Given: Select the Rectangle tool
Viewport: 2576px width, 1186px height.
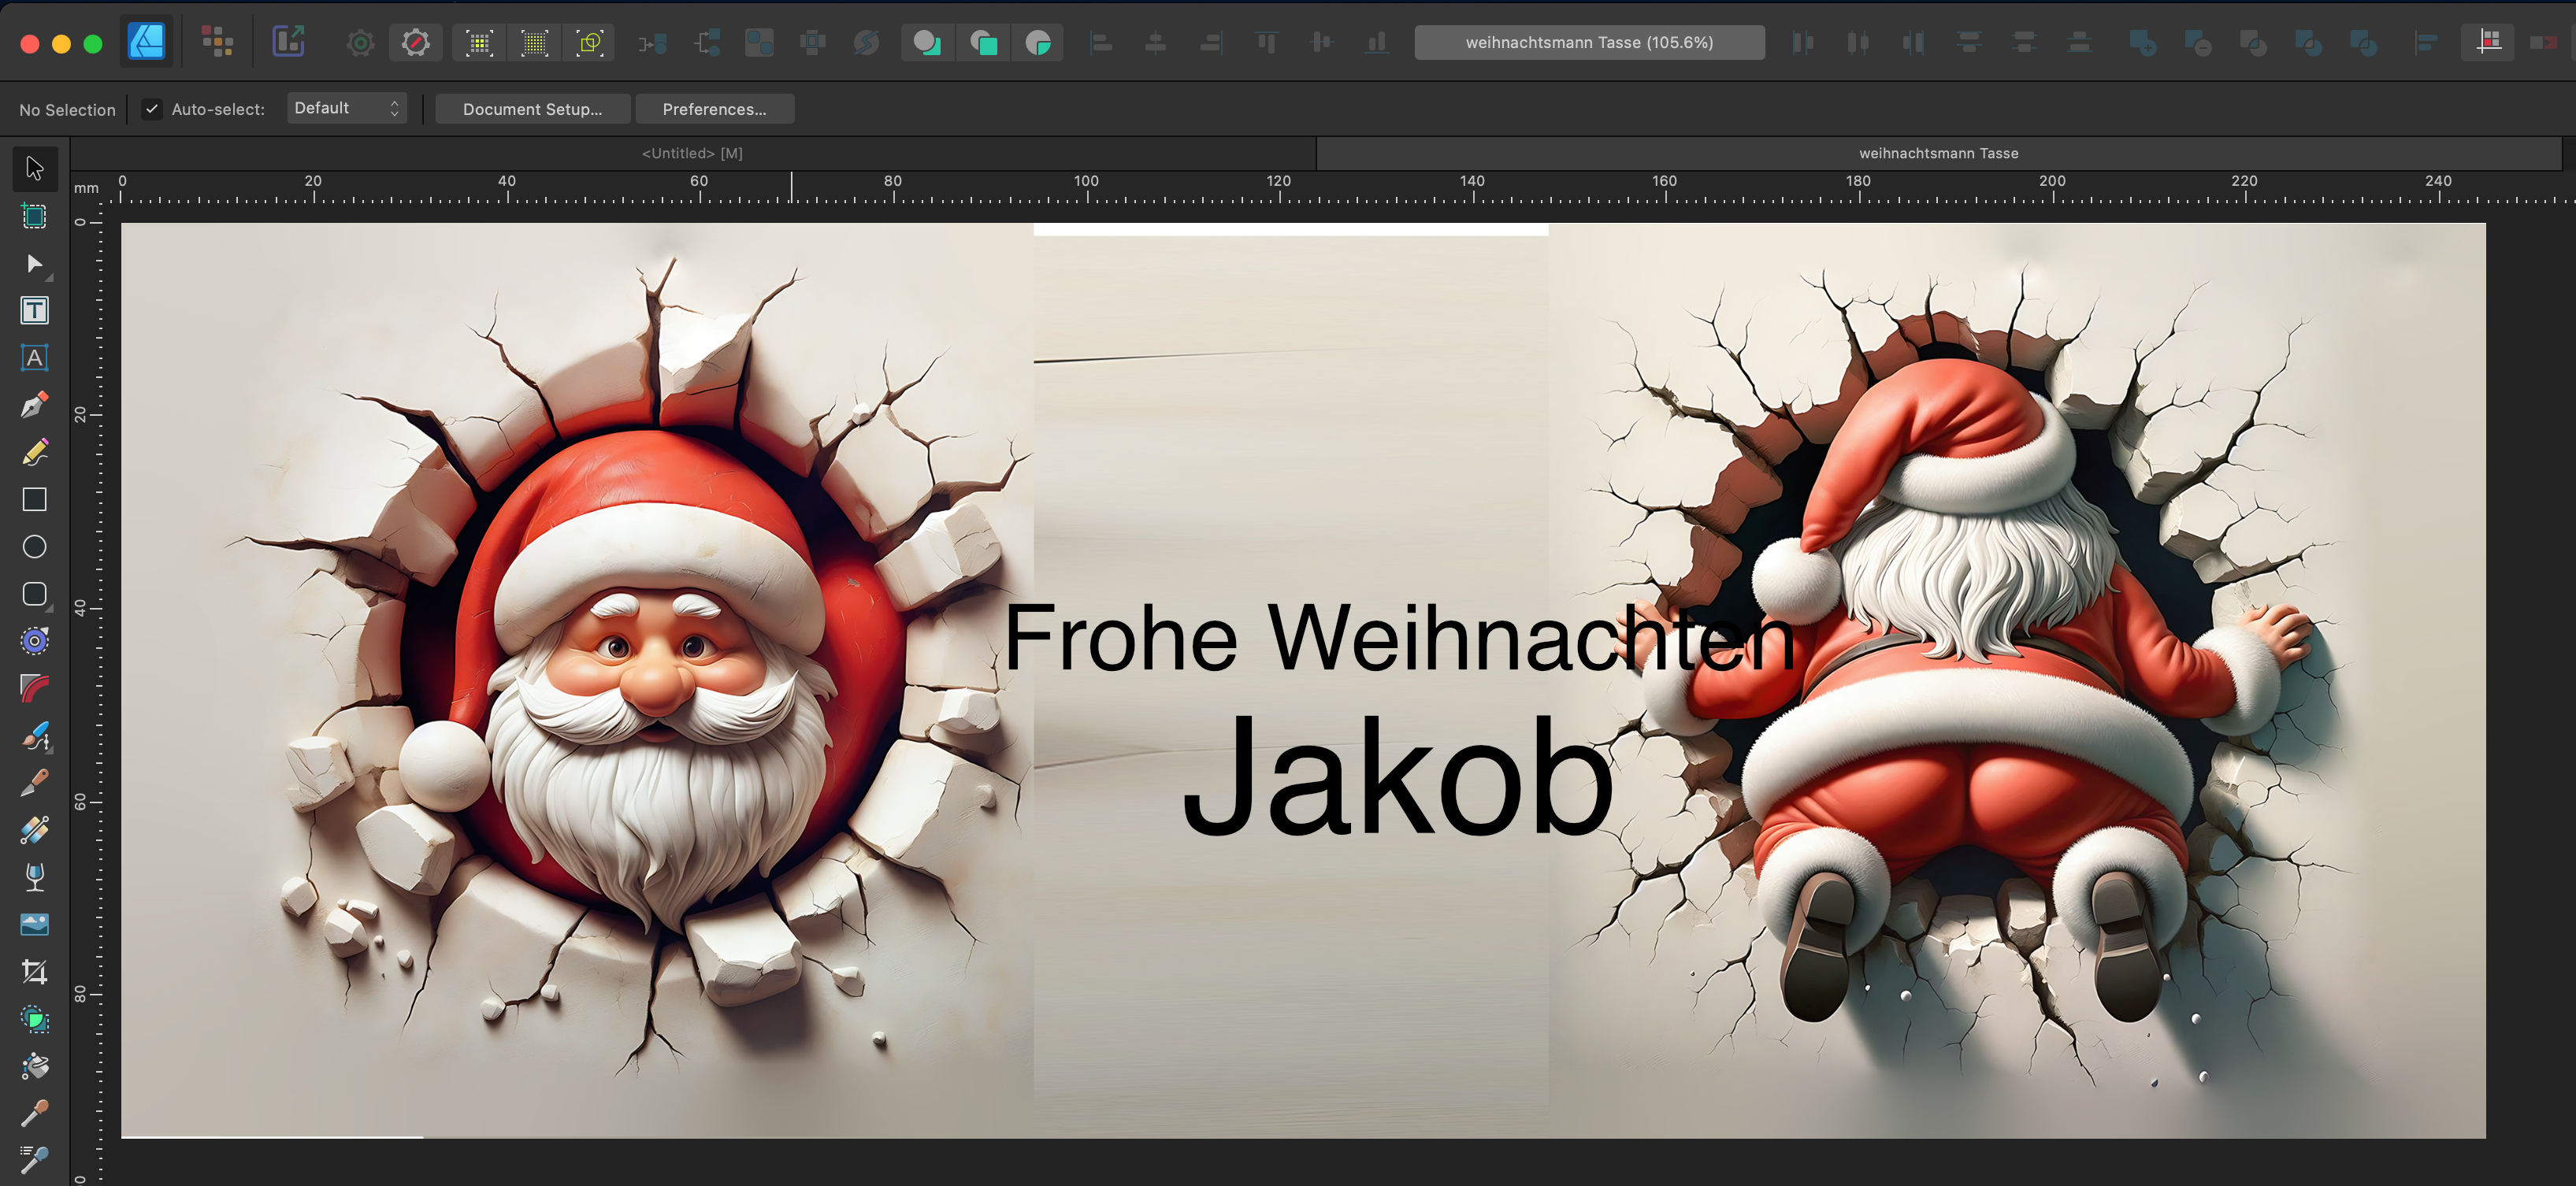Looking at the screenshot, I should 34,499.
